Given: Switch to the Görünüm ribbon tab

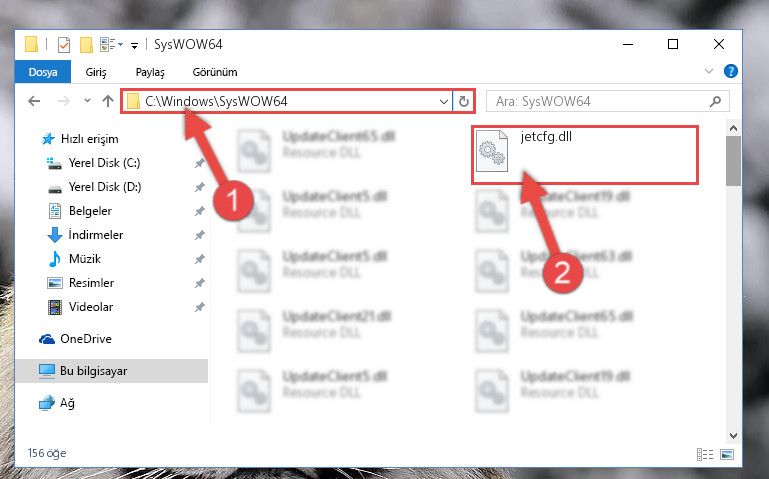Looking at the screenshot, I should pyautogui.click(x=215, y=72).
